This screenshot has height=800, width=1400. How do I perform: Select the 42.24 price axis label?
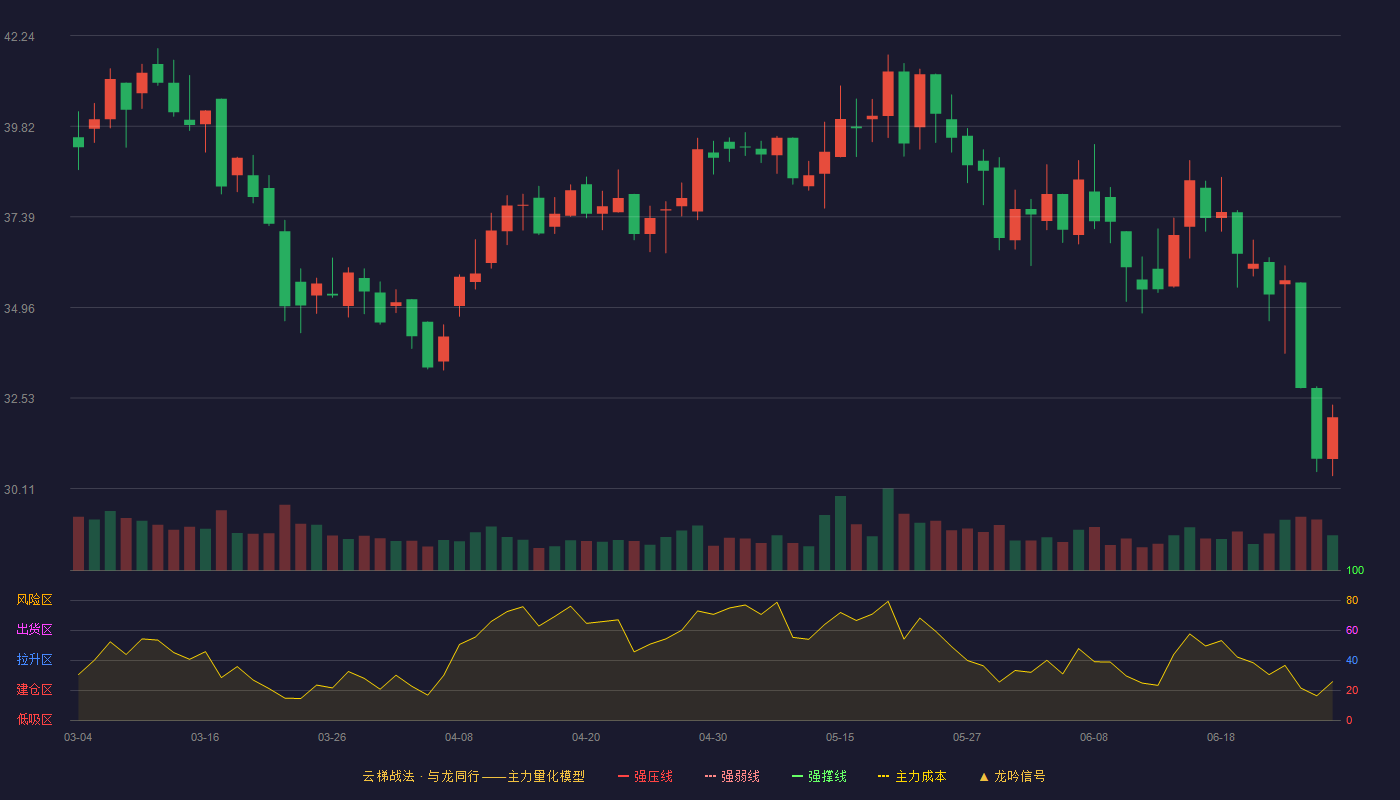pos(19,37)
